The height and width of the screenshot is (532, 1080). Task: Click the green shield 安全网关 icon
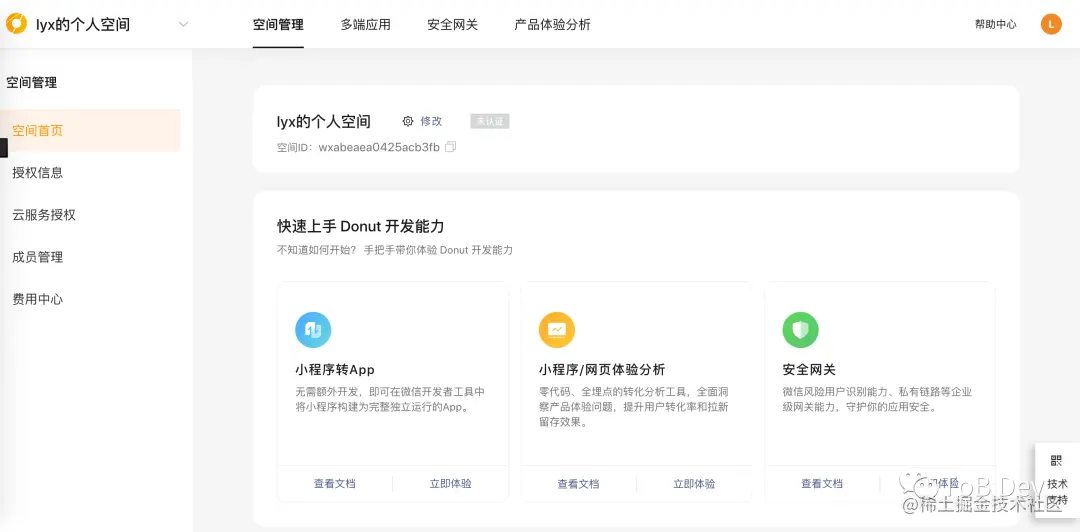coord(800,330)
